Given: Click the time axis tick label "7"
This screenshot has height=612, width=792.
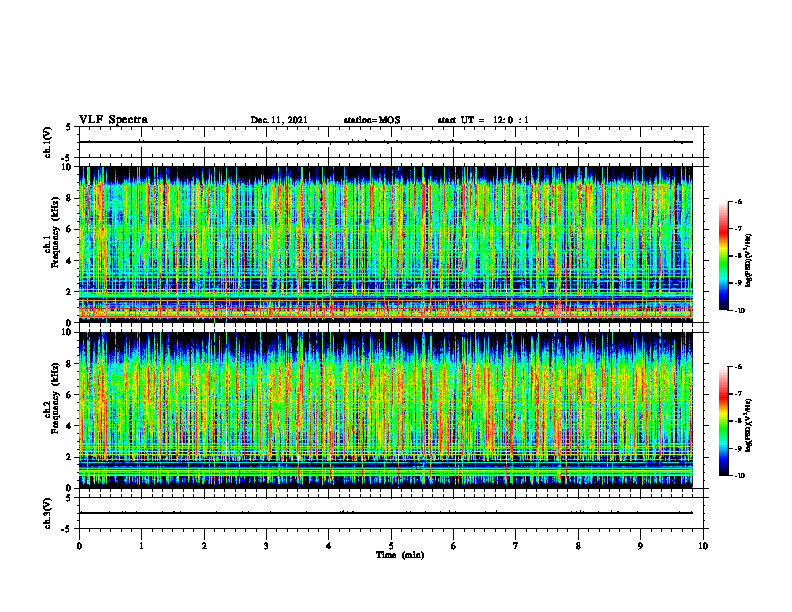Looking at the screenshot, I should click(516, 546).
